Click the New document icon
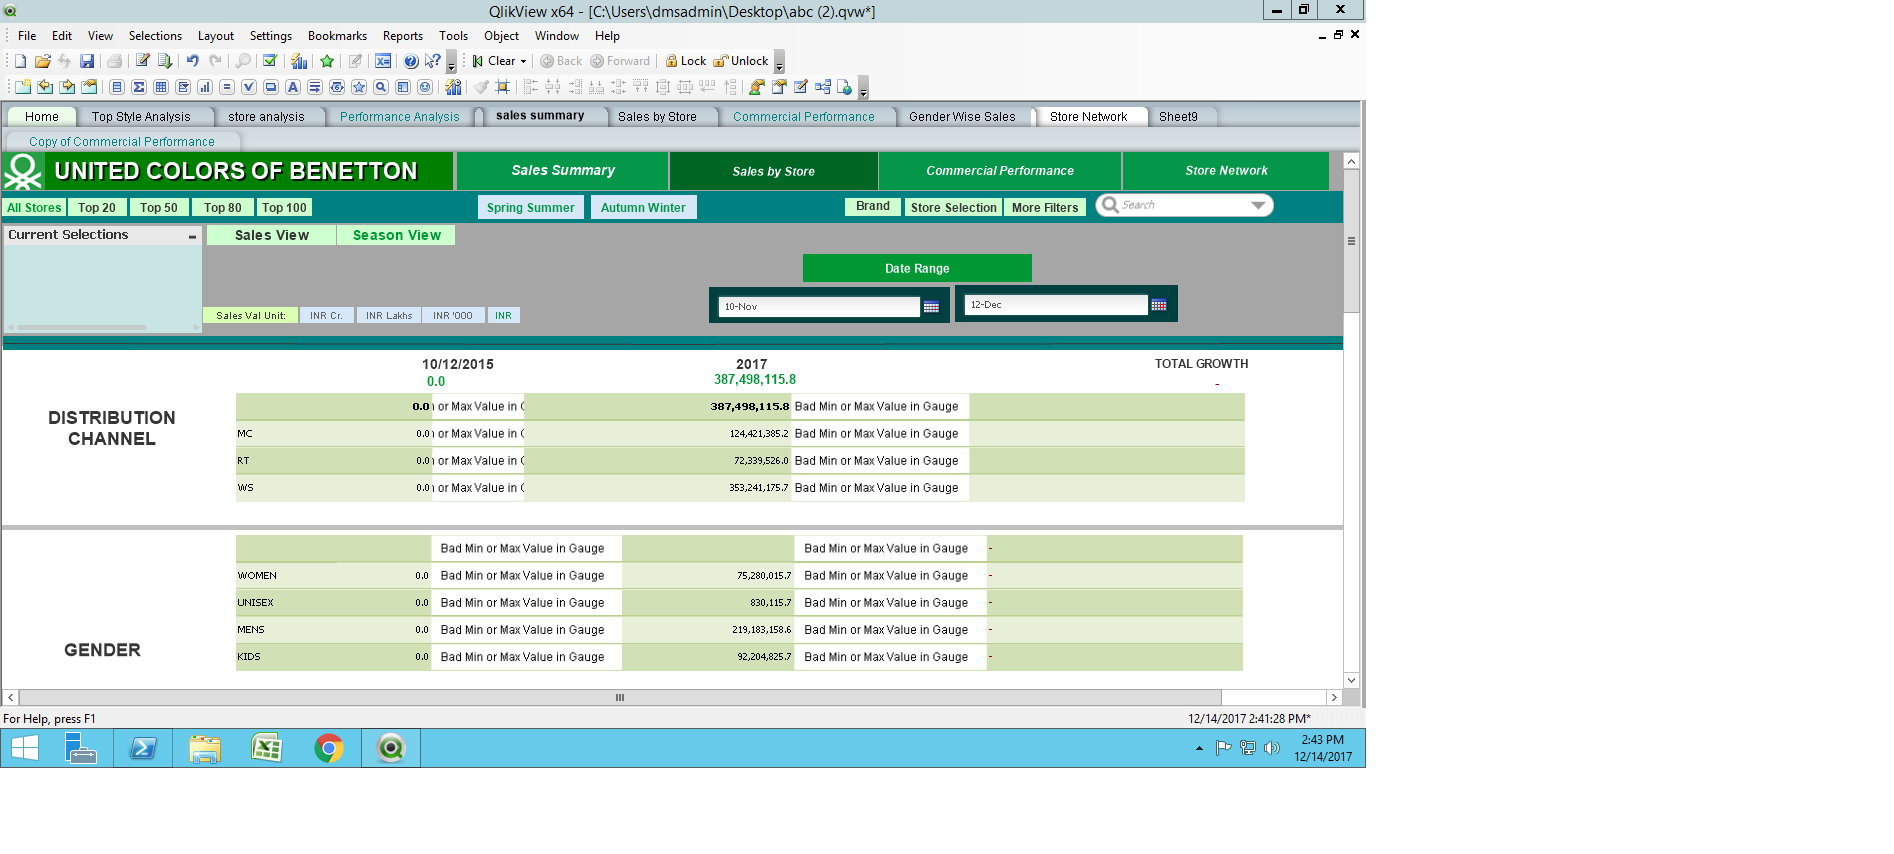 coord(20,61)
